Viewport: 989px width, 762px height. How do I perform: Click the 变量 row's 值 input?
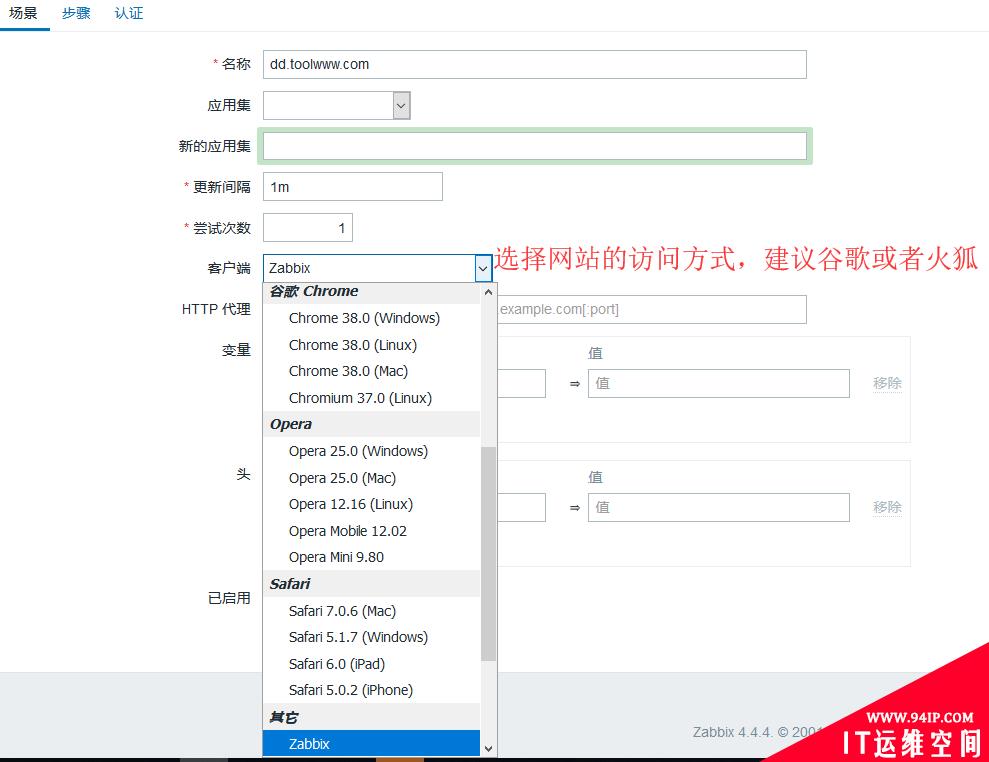point(718,384)
